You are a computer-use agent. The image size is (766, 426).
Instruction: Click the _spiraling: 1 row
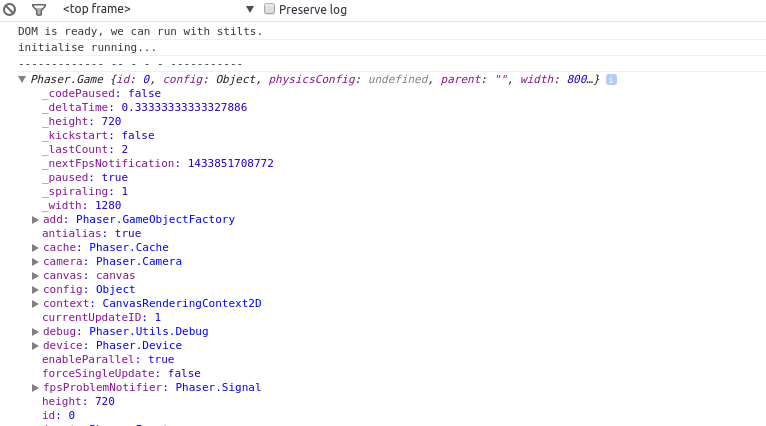point(85,192)
